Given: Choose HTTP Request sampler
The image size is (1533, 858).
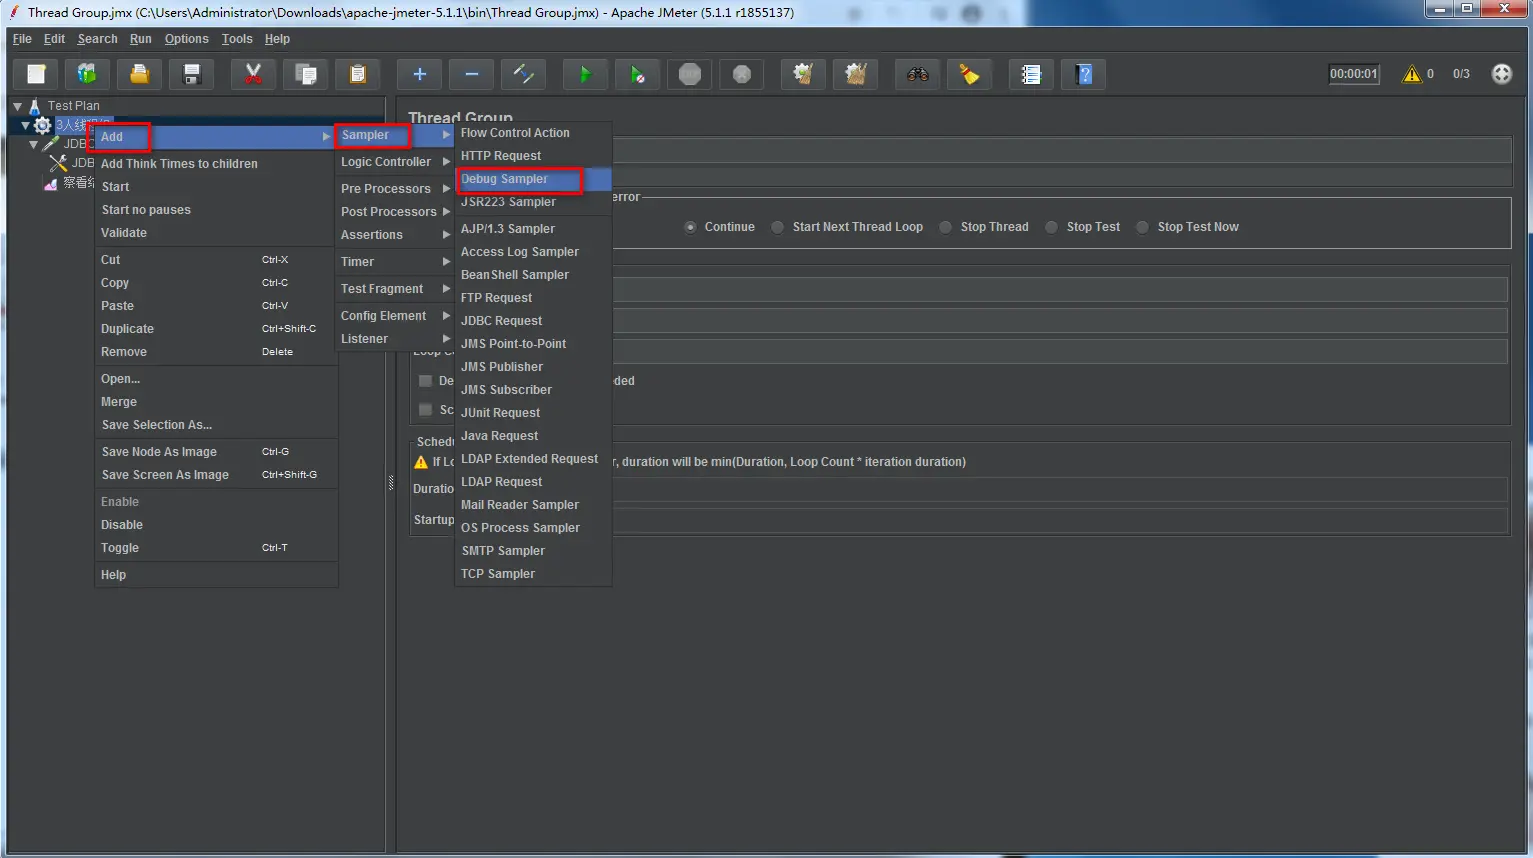Looking at the screenshot, I should coord(533,156).
